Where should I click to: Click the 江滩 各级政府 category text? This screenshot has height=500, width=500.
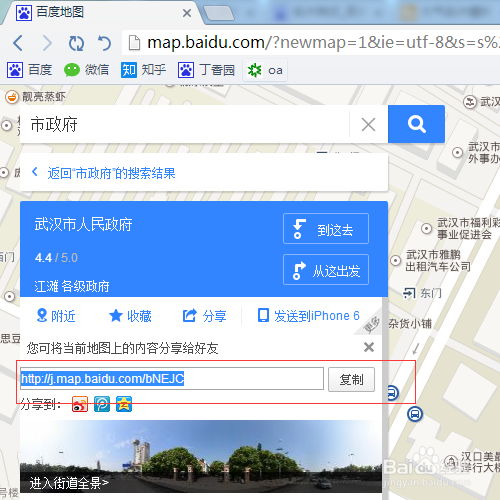point(72,286)
